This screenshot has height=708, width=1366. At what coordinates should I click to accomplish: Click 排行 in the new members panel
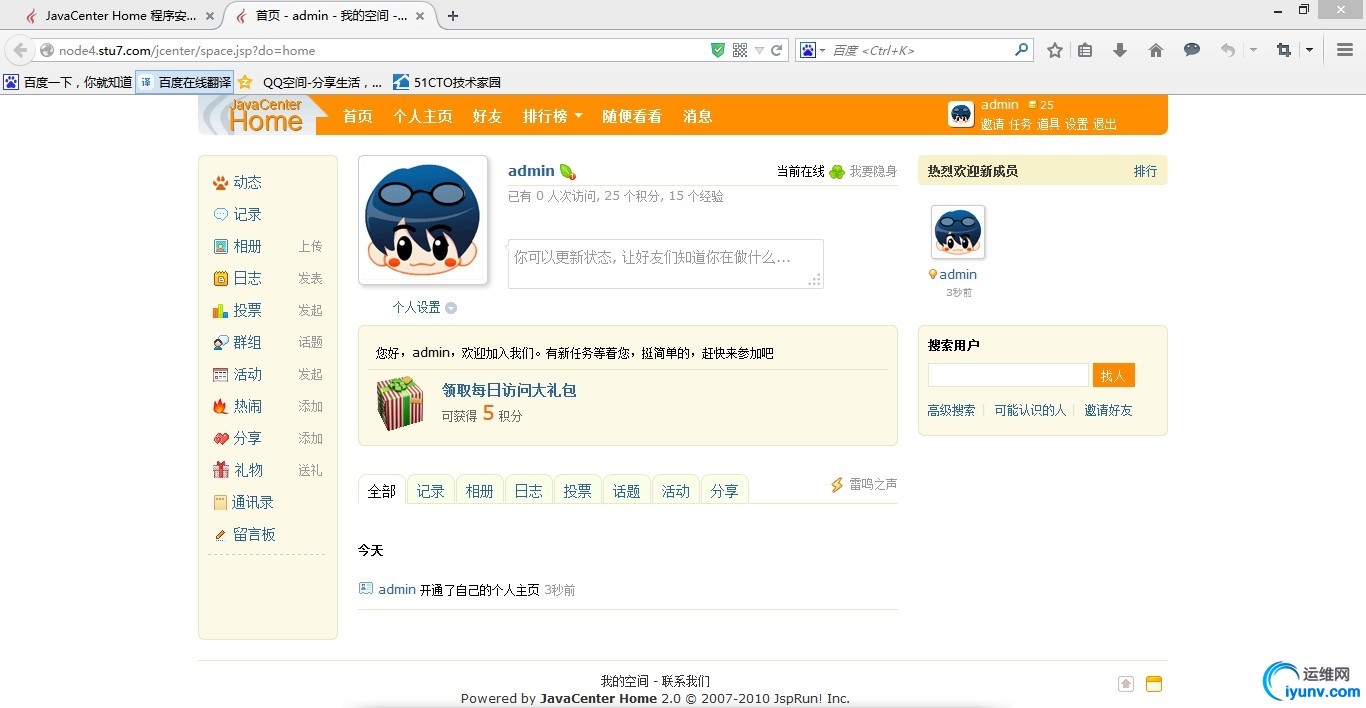(x=1145, y=171)
